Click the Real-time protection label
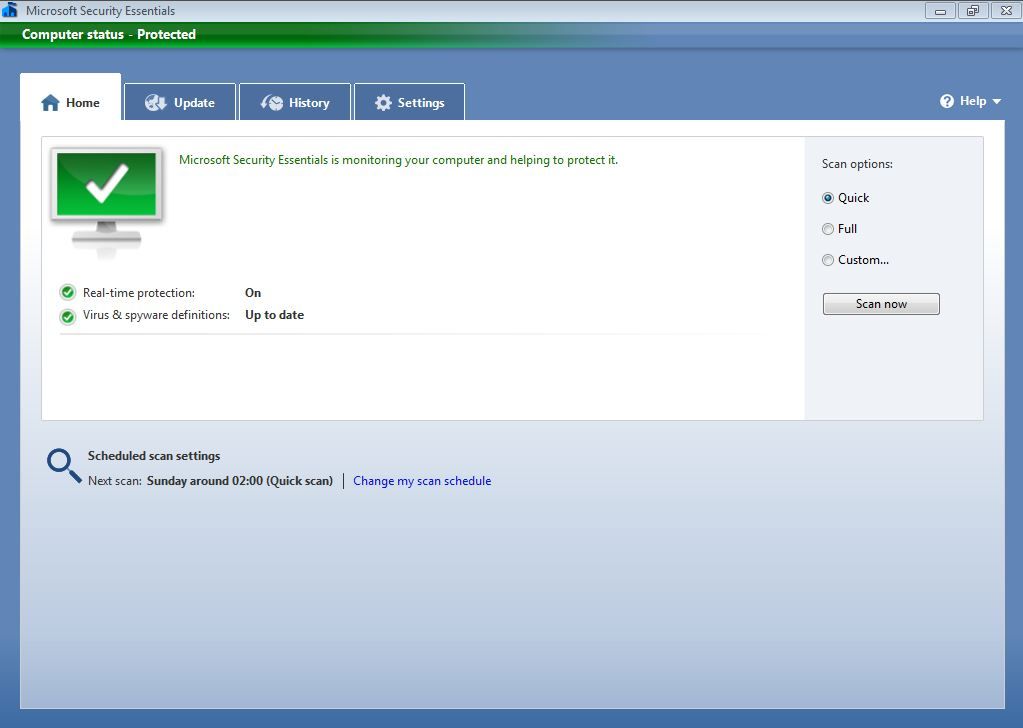 (x=138, y=293)
